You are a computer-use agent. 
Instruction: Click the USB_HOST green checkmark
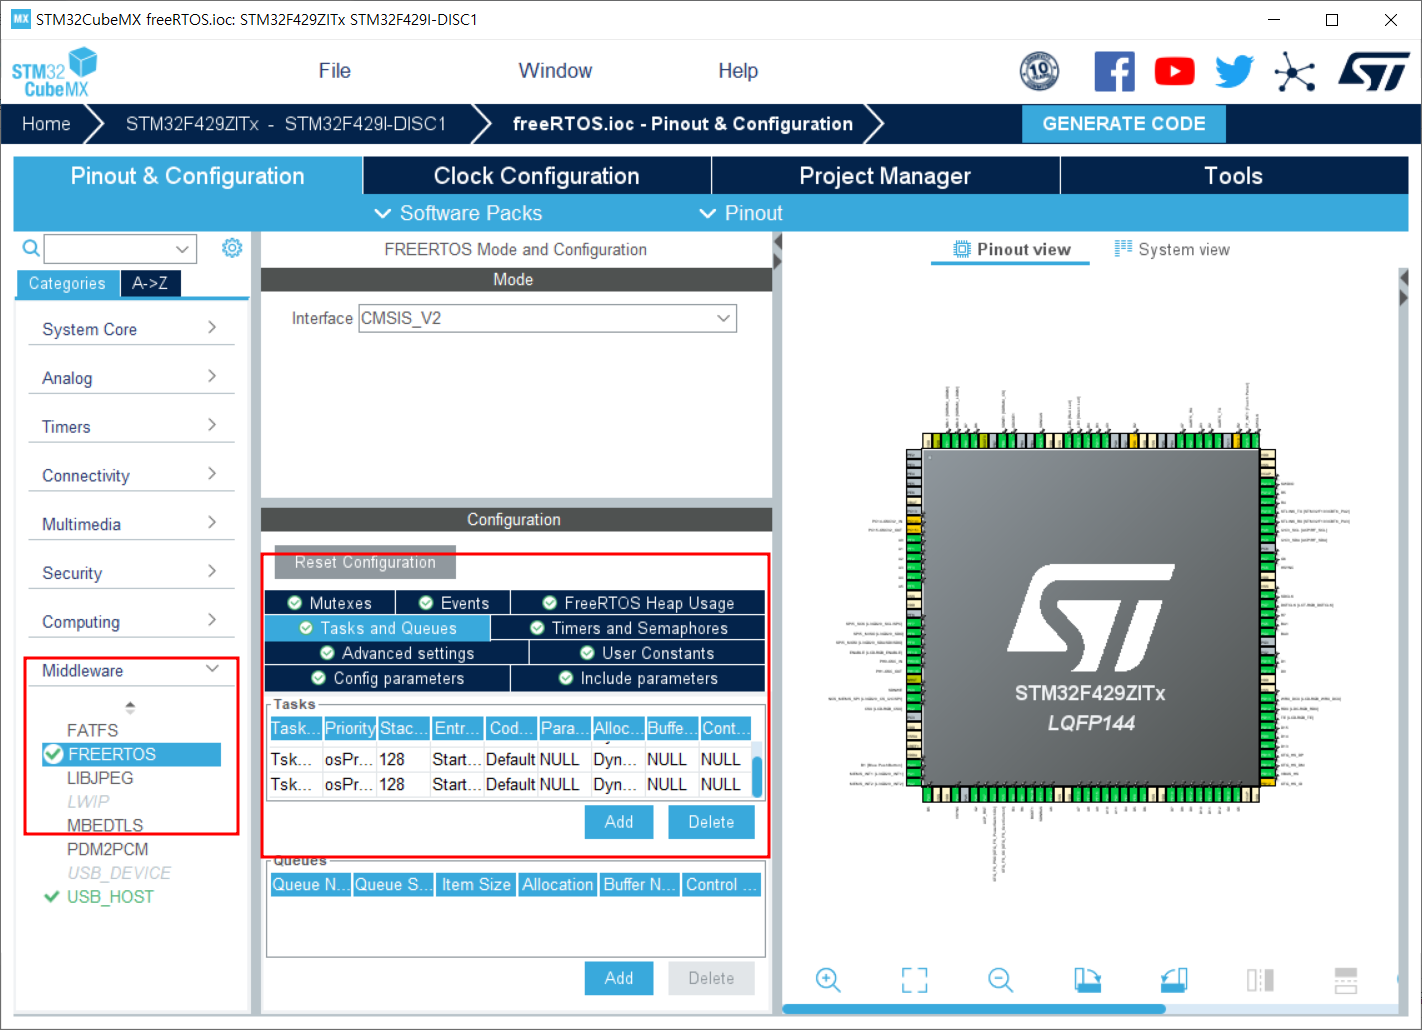52,897
